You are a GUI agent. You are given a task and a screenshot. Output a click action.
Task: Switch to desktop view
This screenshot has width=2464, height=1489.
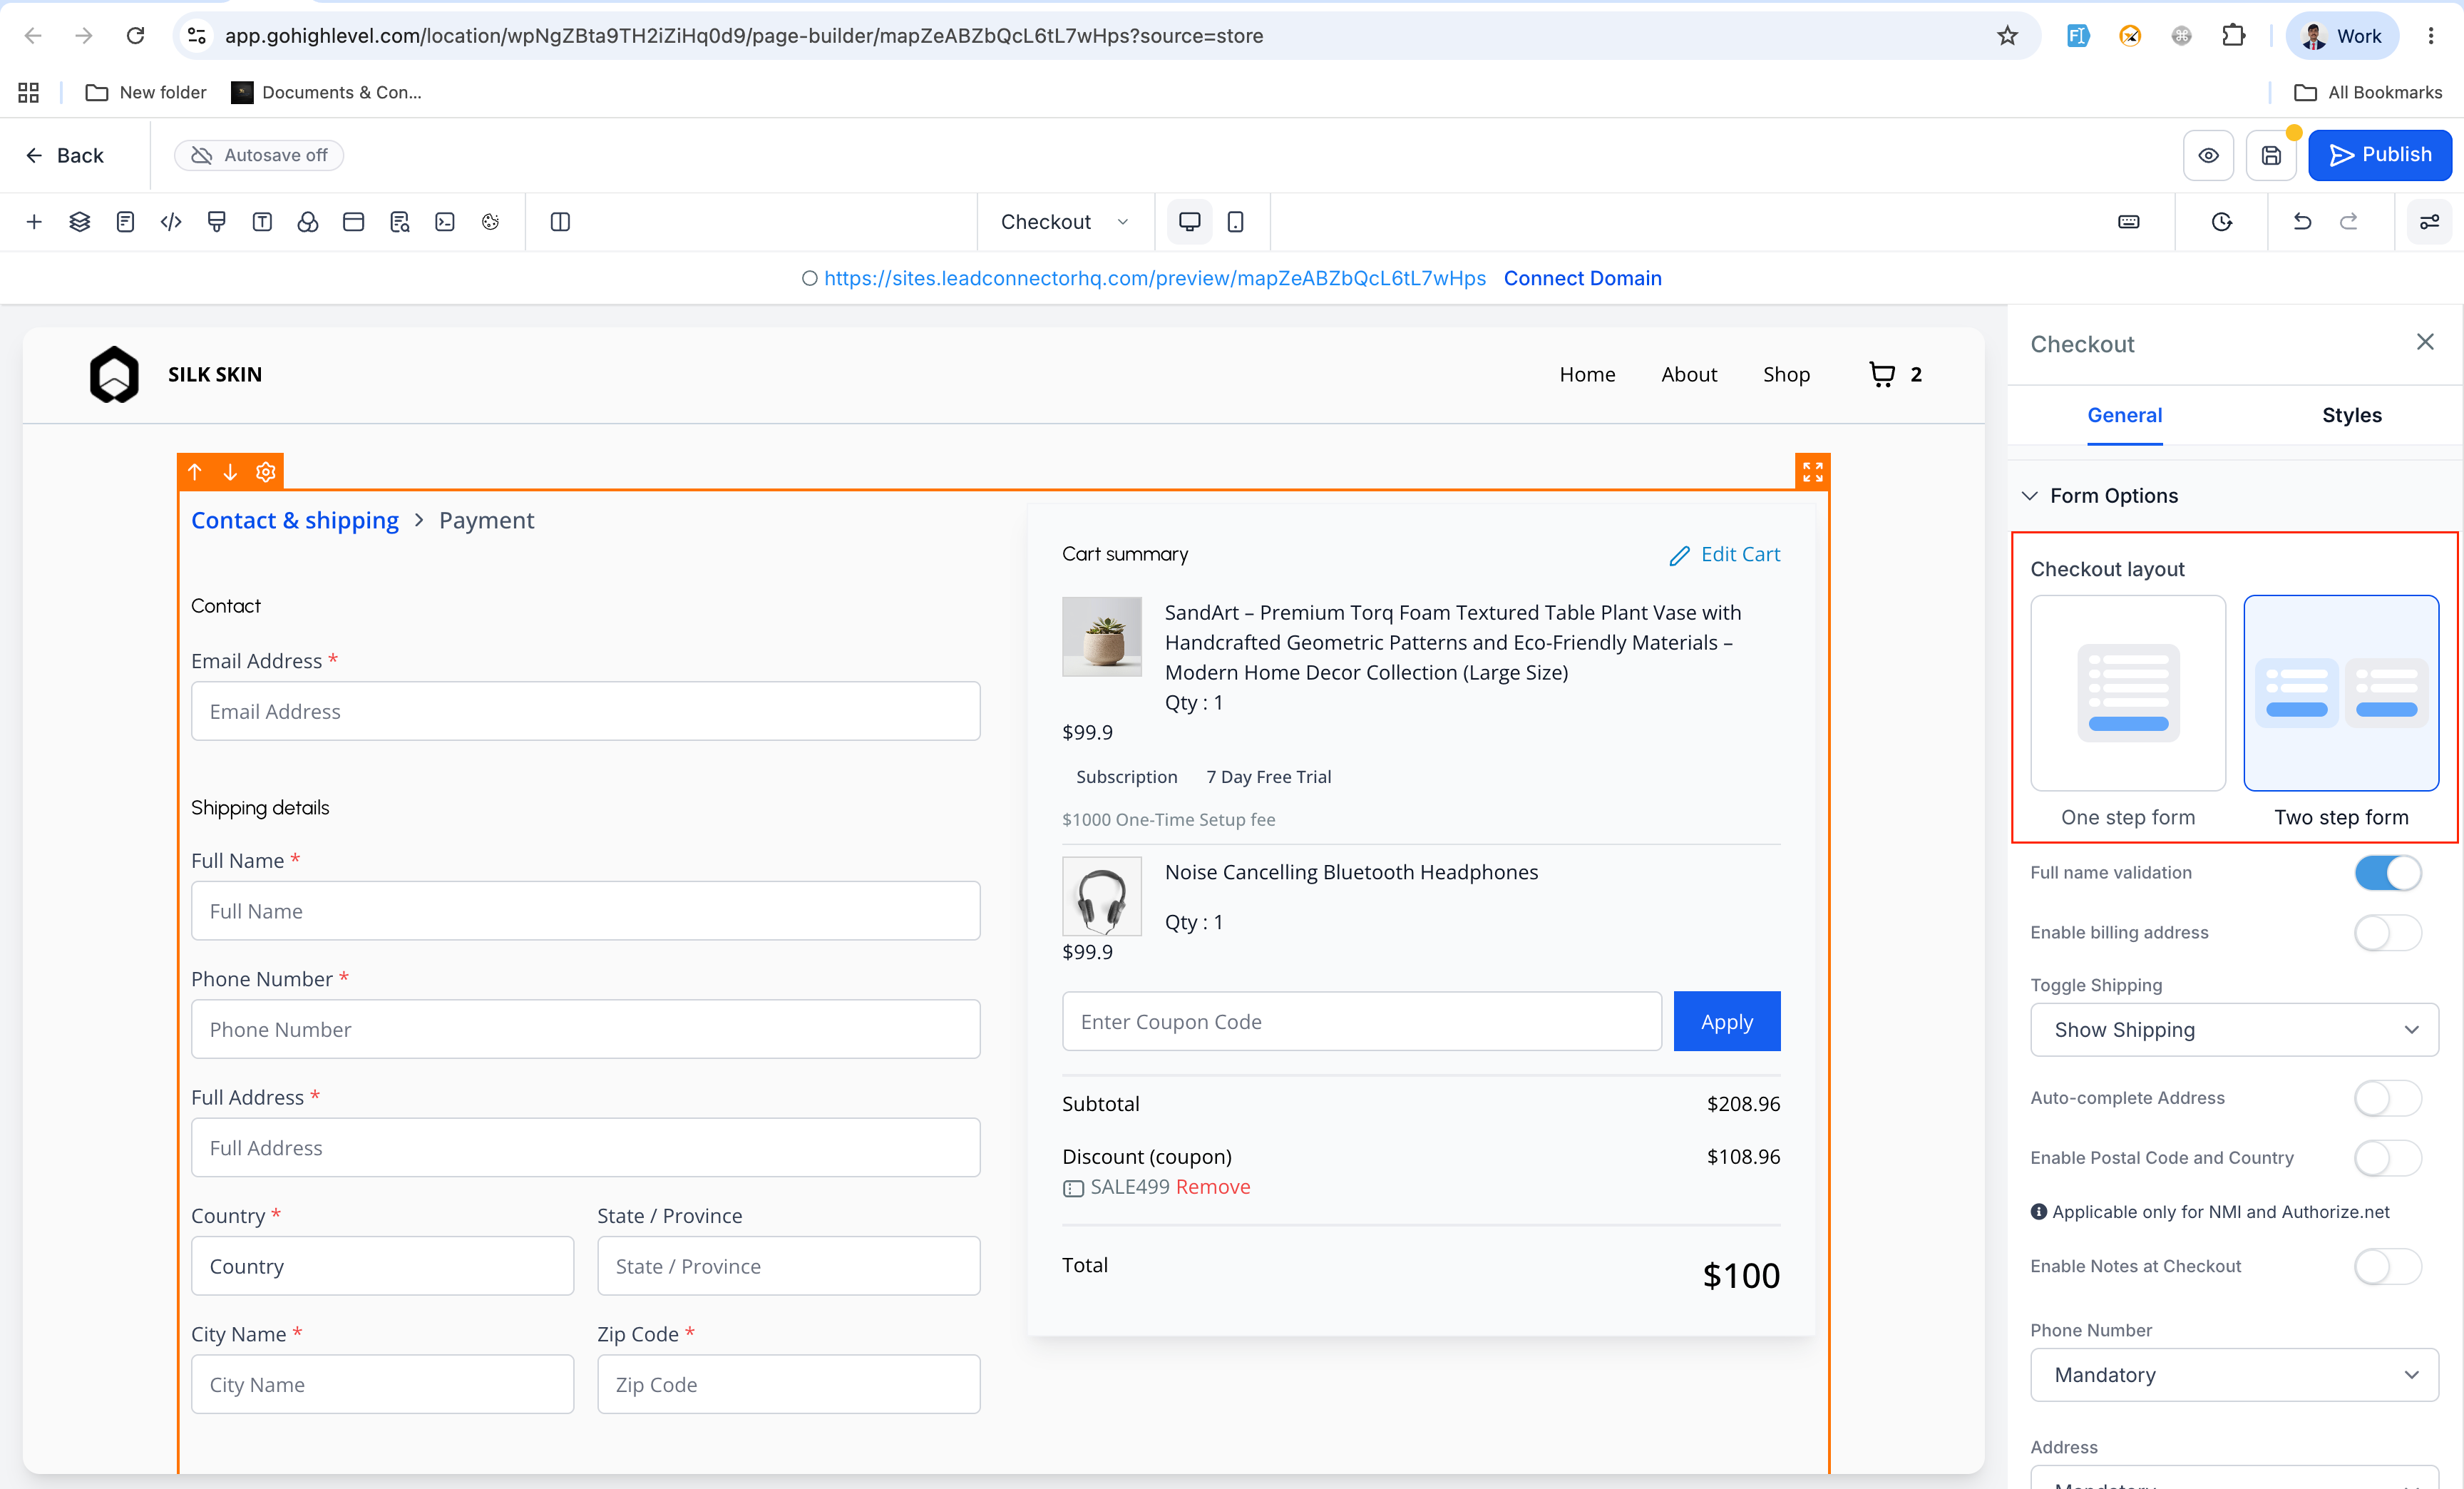[x=1190, y=222]
